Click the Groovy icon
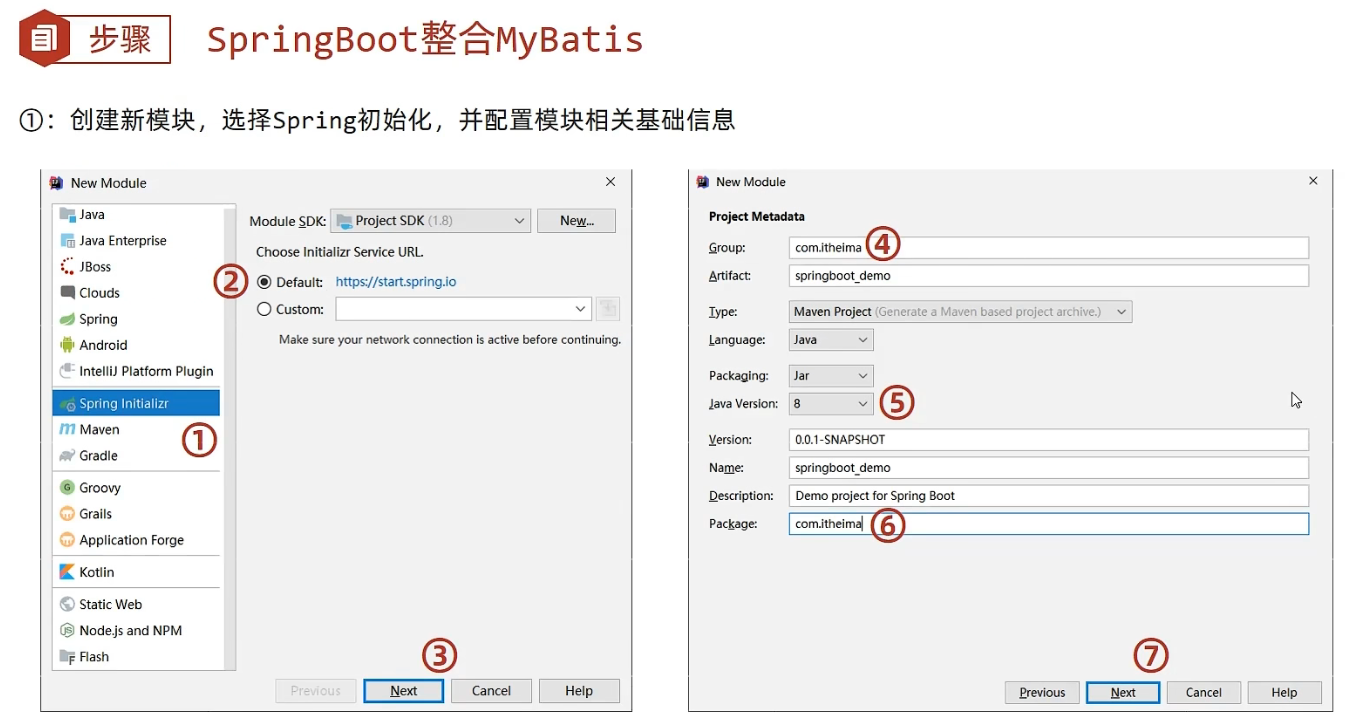Screen dimensions: 1345x719 (x=67, y=487)
